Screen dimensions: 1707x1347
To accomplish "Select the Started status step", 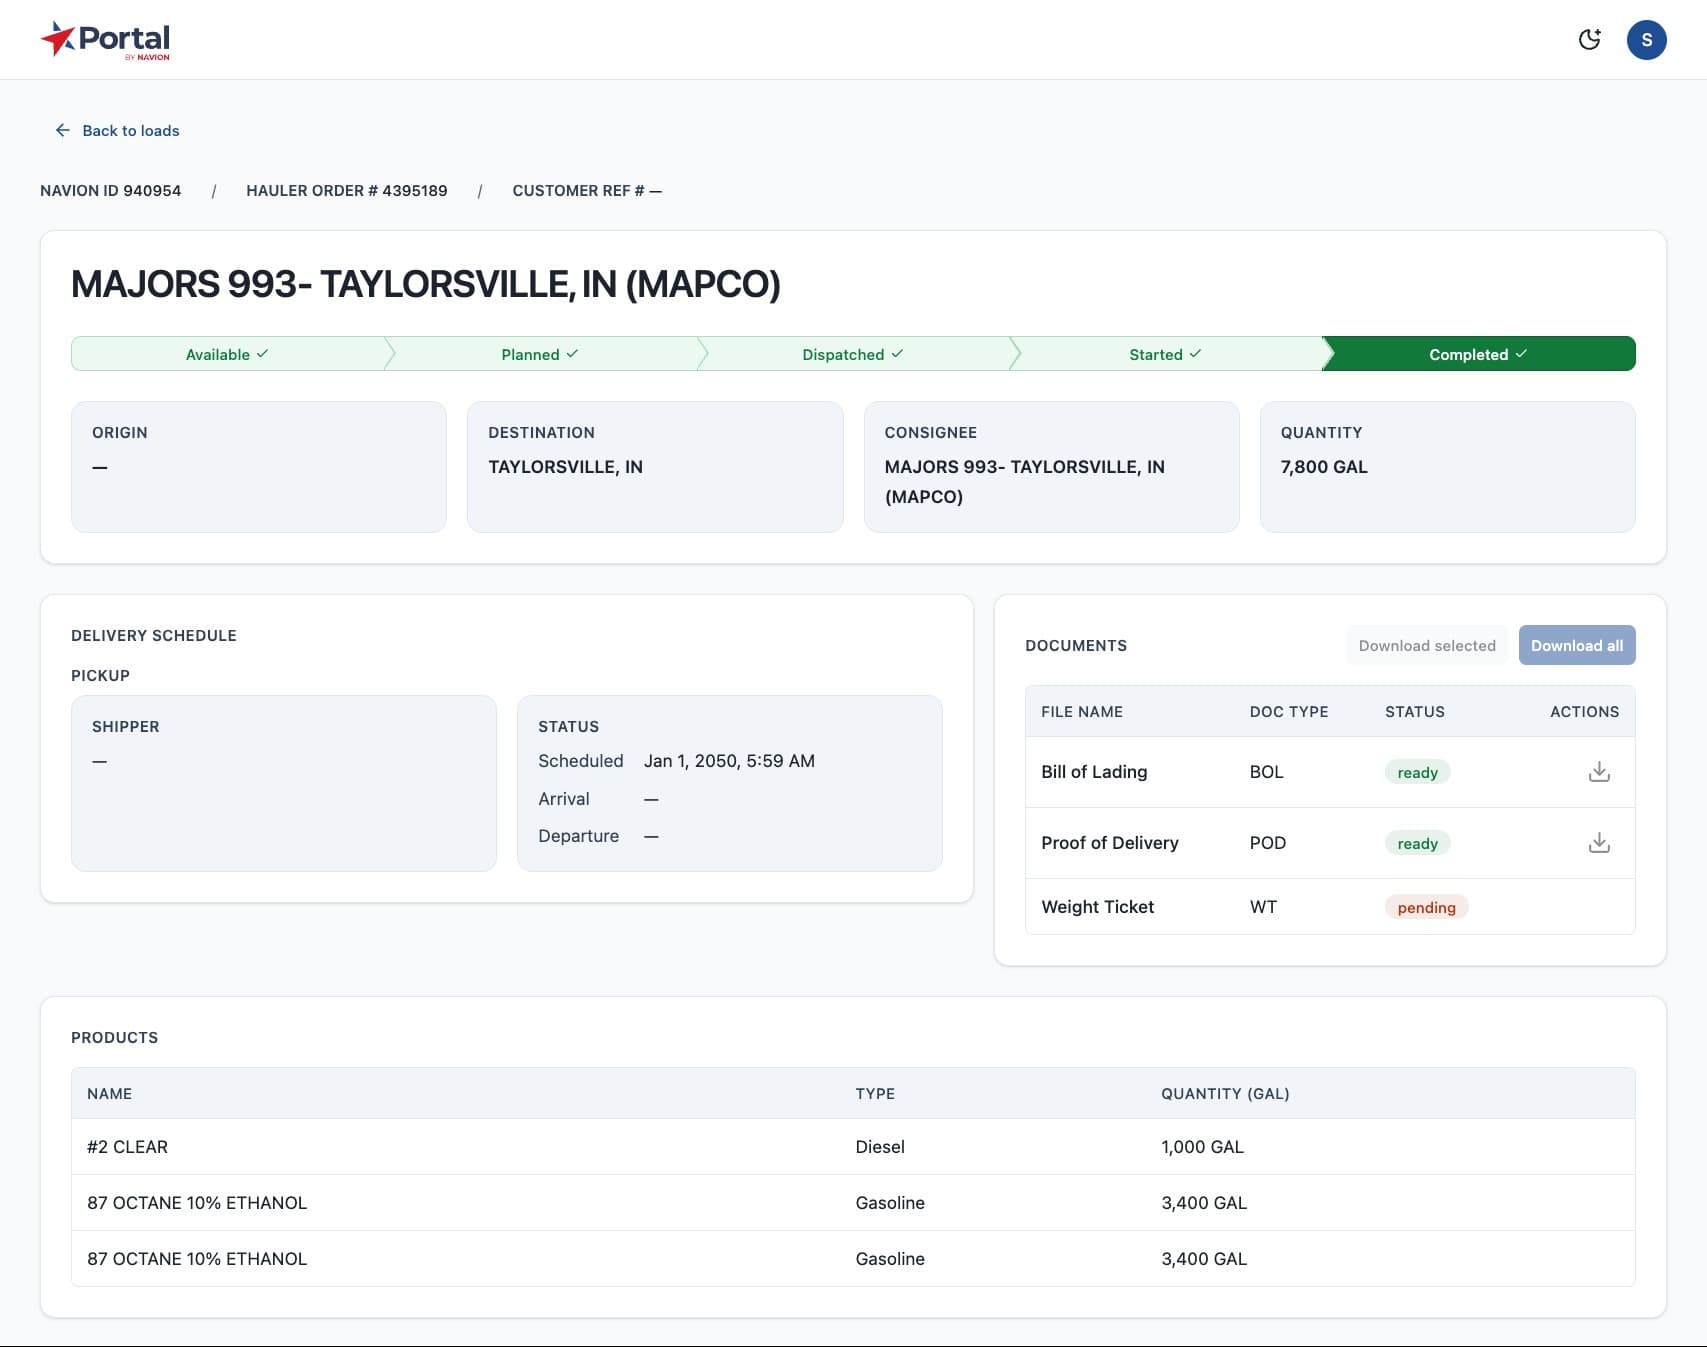I will [1166, 354].
